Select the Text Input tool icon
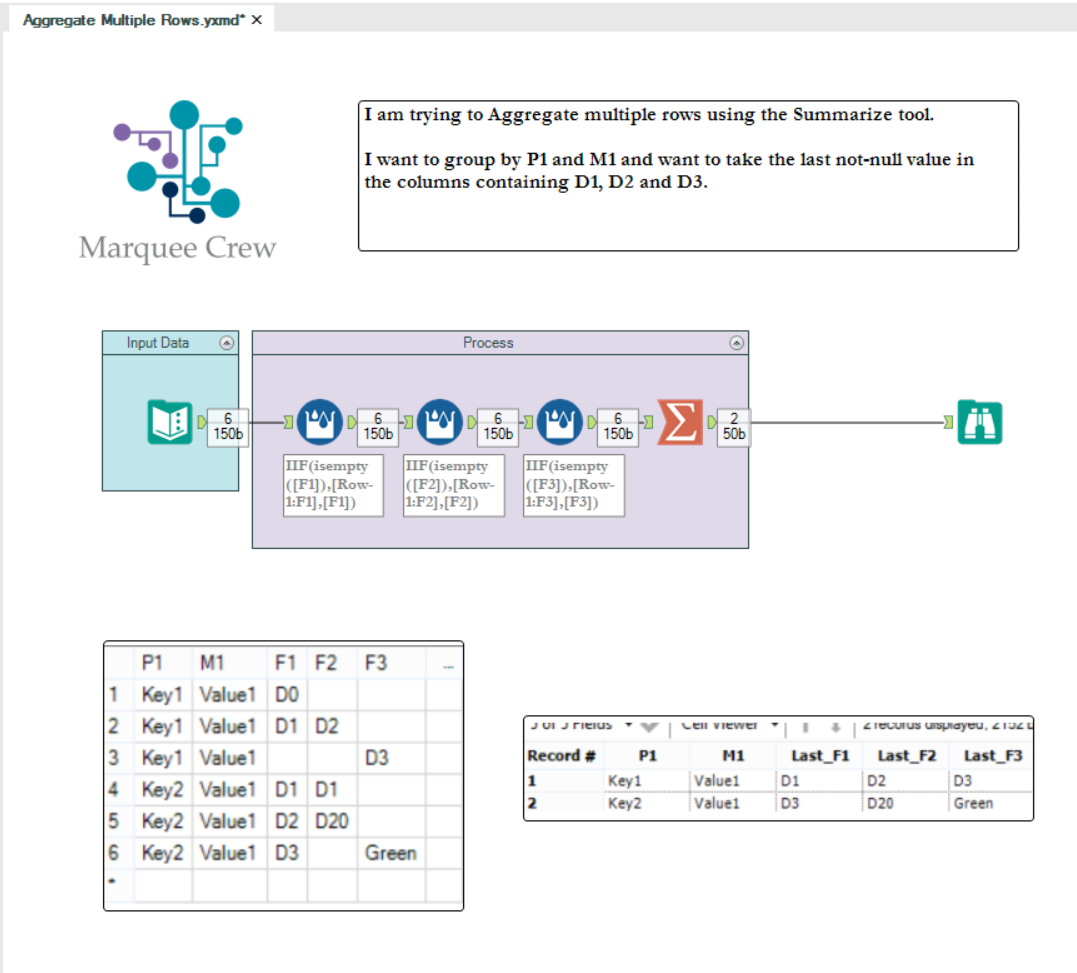This screenshot has height=973, width=1077. coord(169,422)
